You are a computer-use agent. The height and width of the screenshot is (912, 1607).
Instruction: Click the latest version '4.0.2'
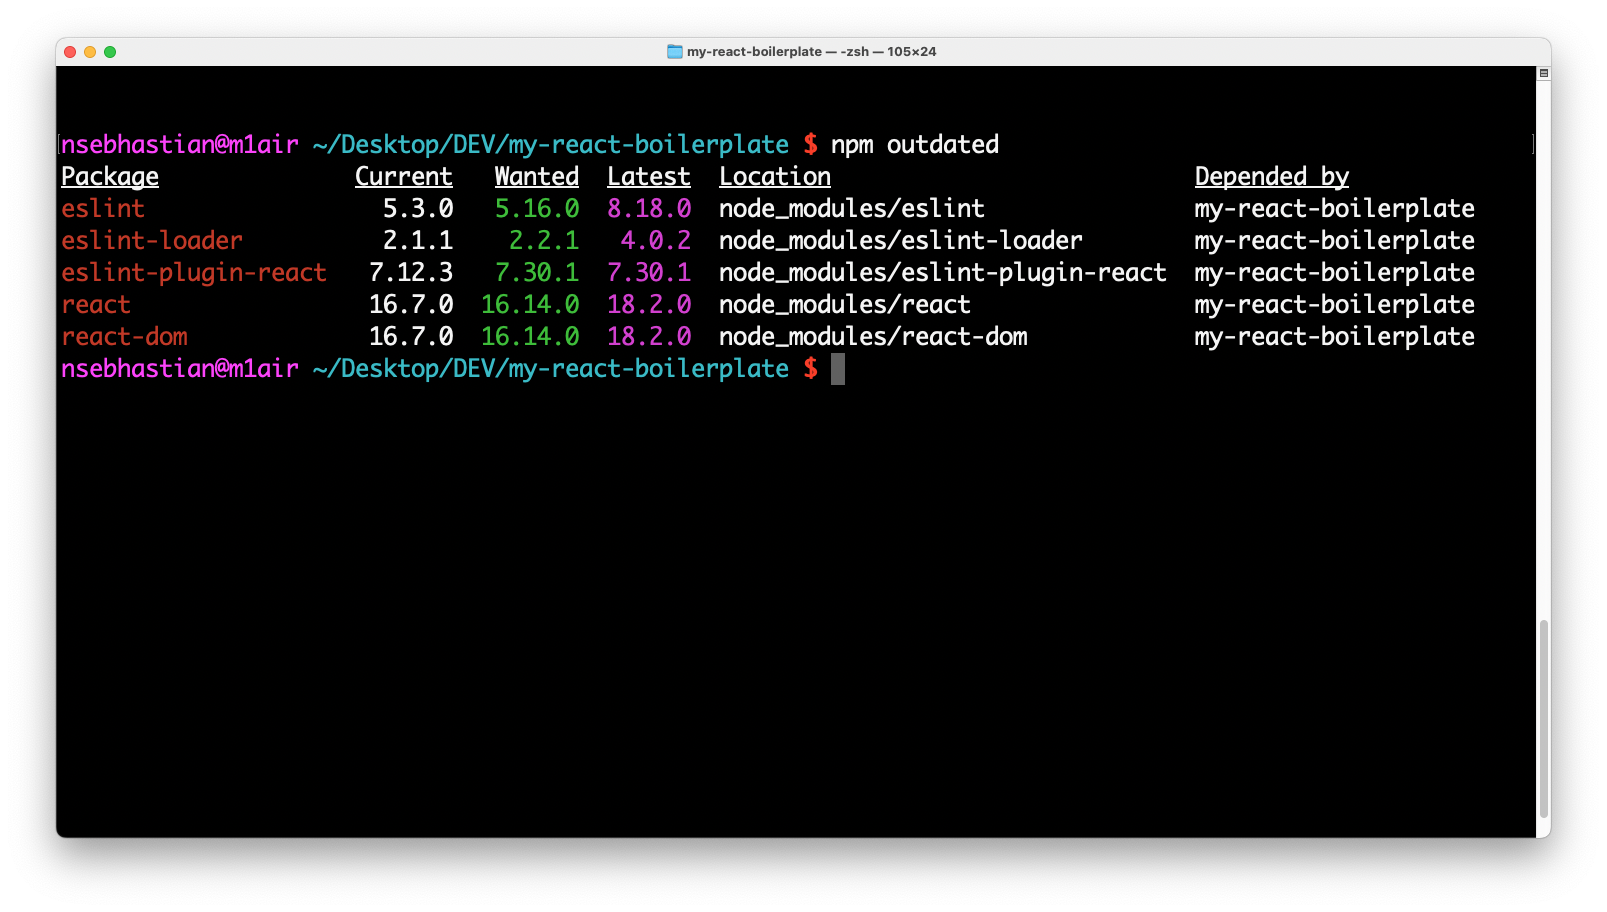pos(656,241)
